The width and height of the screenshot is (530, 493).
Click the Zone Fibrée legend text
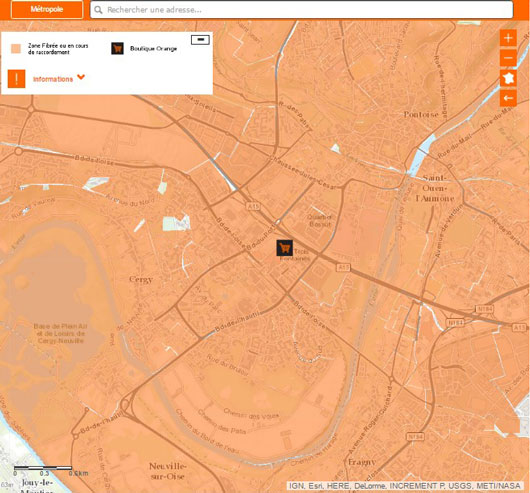[58, 49]
